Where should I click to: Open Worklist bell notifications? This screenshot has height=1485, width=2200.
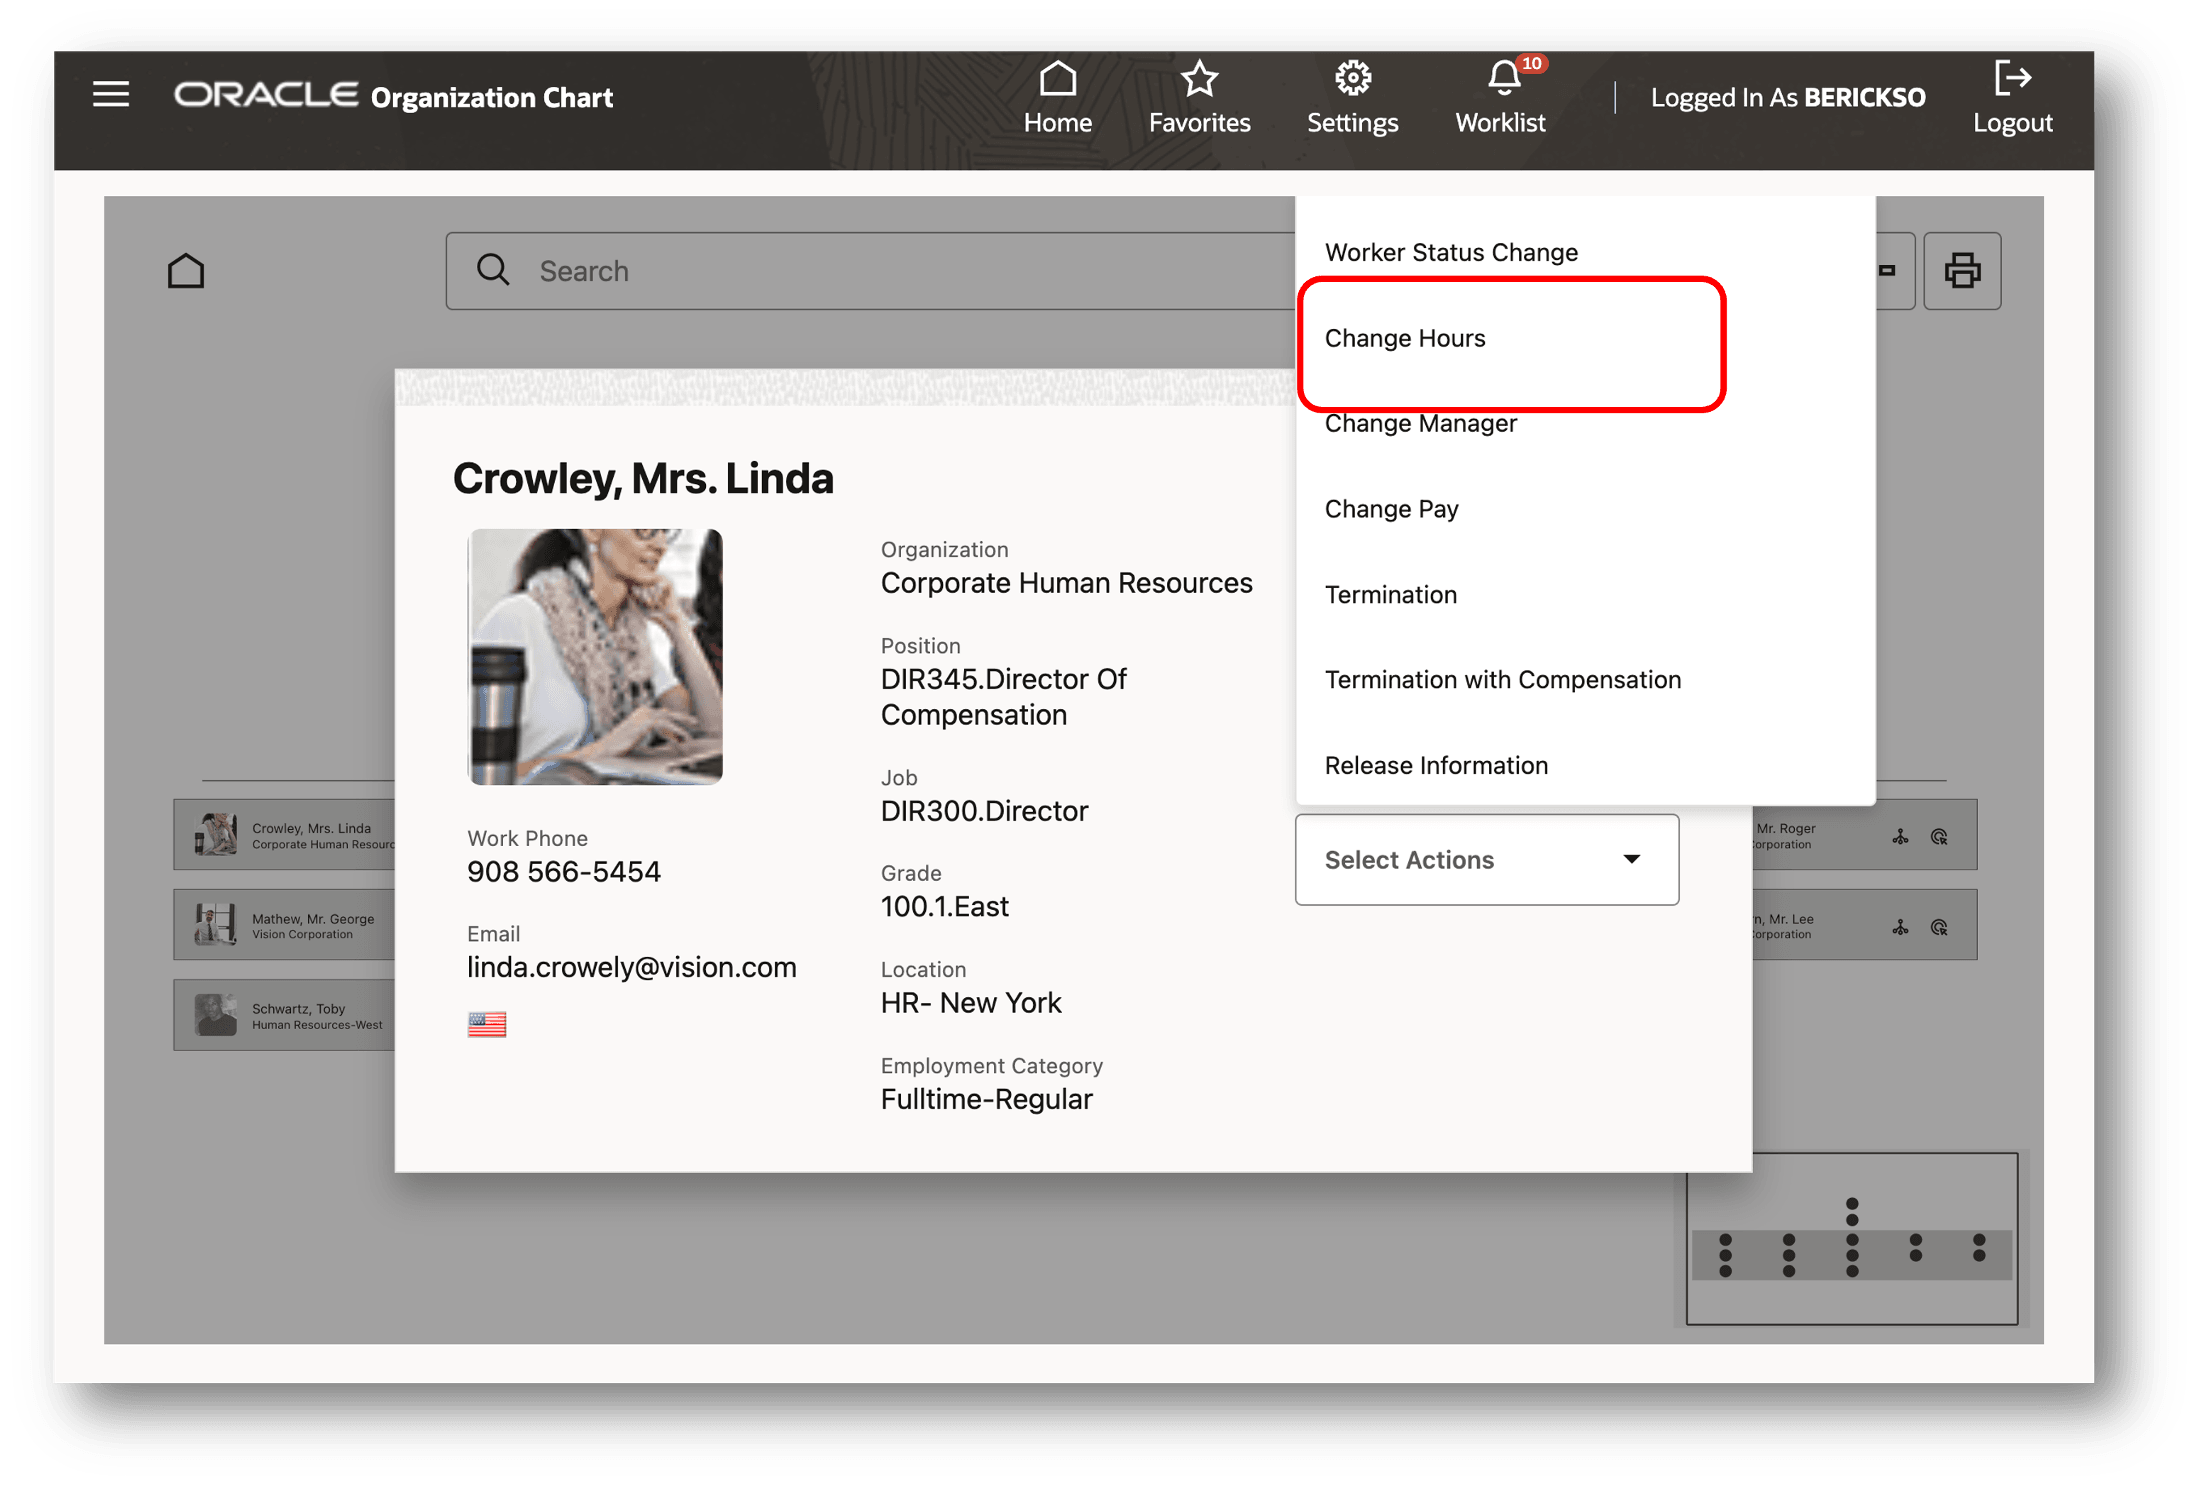pyautogui.click(x=1501, y=97)
